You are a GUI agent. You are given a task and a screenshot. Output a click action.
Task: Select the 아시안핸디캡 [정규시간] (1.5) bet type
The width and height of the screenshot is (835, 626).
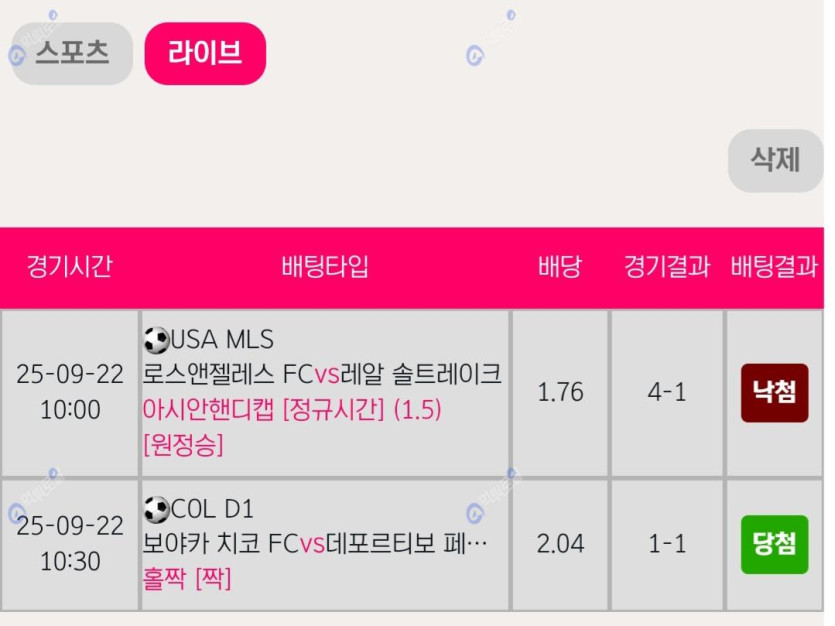pos(292,410)
